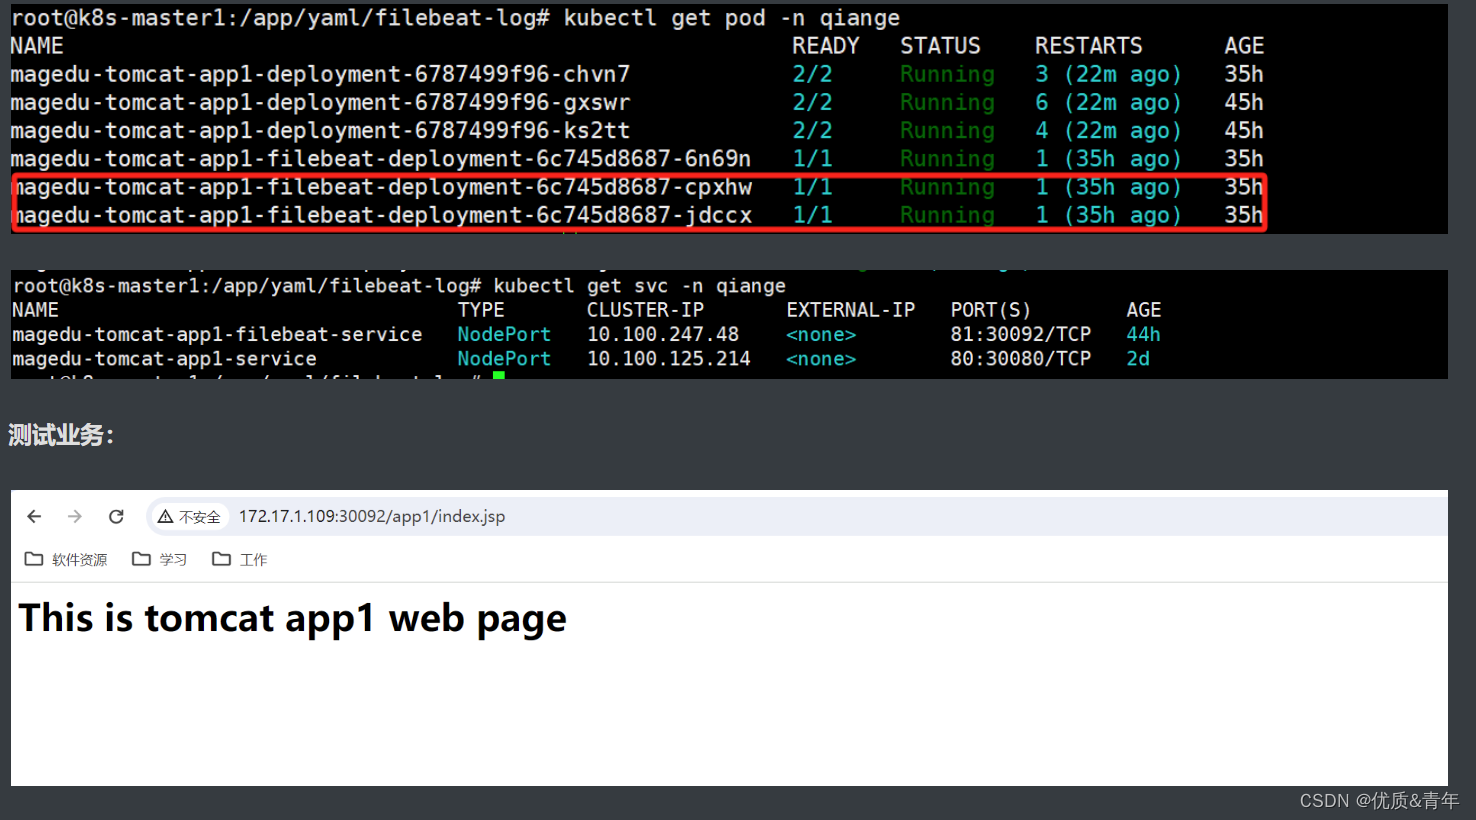Click NodePort type of filebeat-service row
Image resolution: width=1476 pixels, height=820 pixels.
pyautogui.click(x=504, y=334)
